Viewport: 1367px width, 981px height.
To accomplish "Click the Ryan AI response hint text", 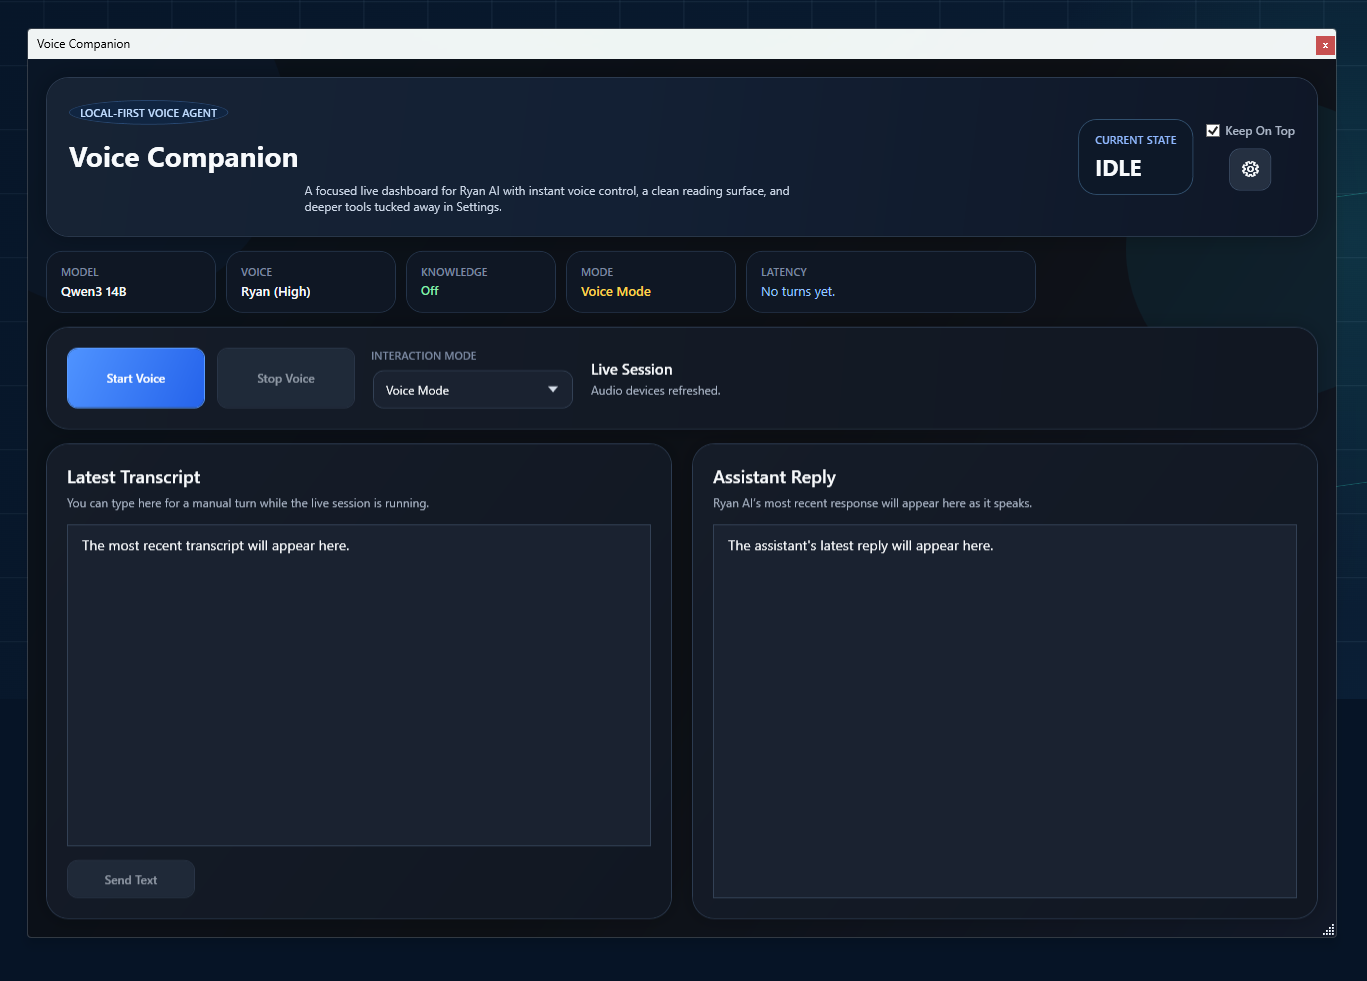I will pos(872,503).
